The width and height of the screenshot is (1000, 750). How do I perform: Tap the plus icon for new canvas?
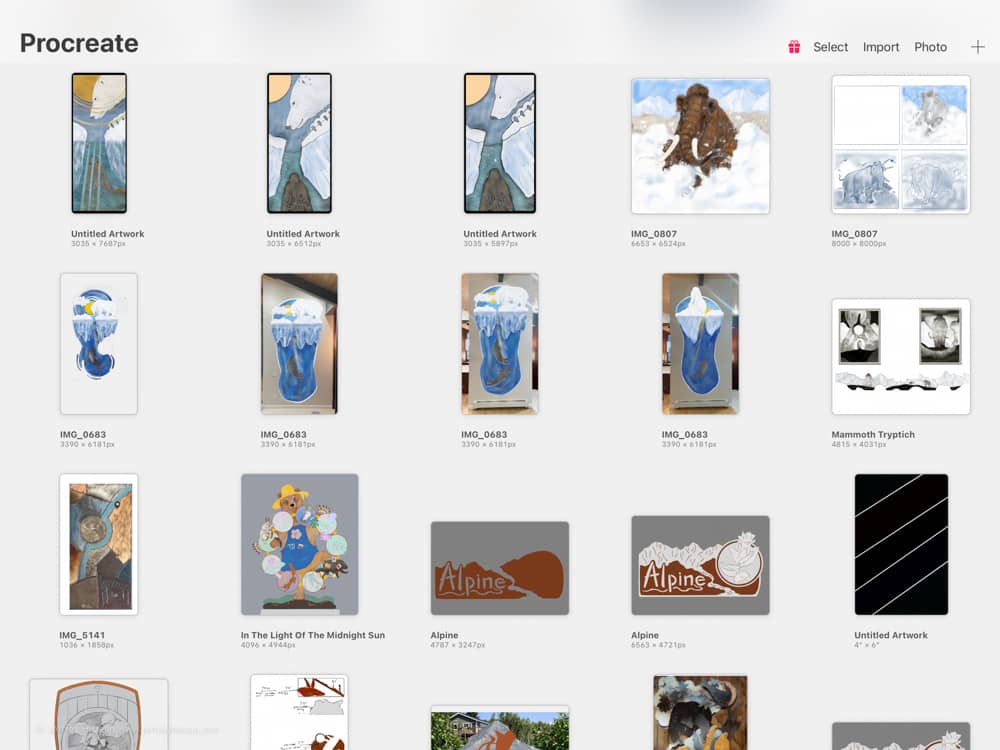978,47
